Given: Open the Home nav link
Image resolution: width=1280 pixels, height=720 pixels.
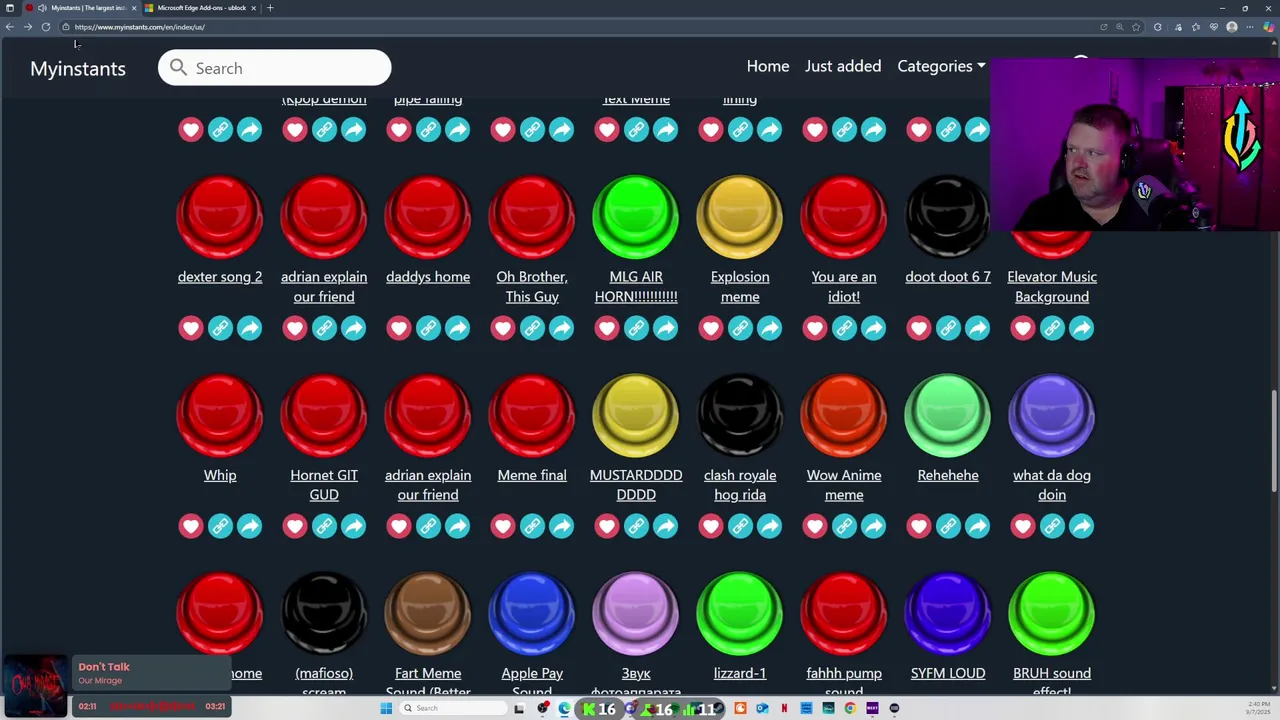Looking at the screenshot, I should (768, 66).
